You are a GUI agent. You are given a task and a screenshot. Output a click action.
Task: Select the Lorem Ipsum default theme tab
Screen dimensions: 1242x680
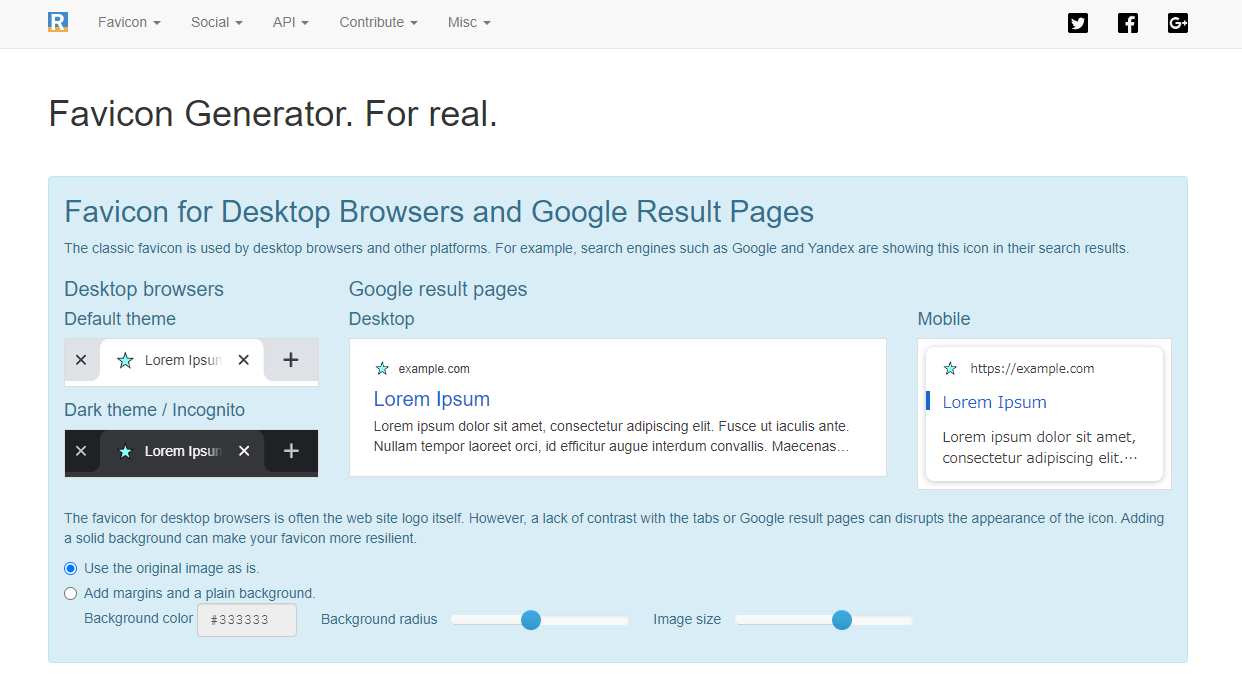click(x=182, y=360)
